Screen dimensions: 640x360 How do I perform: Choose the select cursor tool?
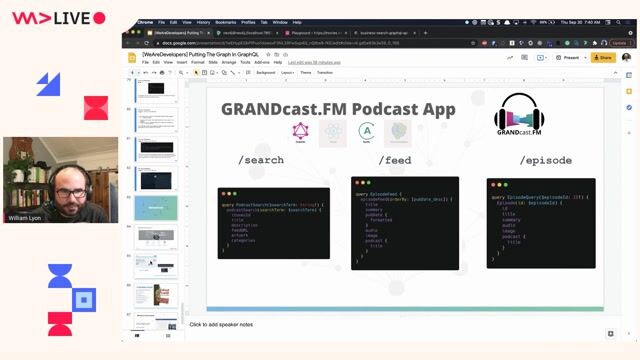196,73
